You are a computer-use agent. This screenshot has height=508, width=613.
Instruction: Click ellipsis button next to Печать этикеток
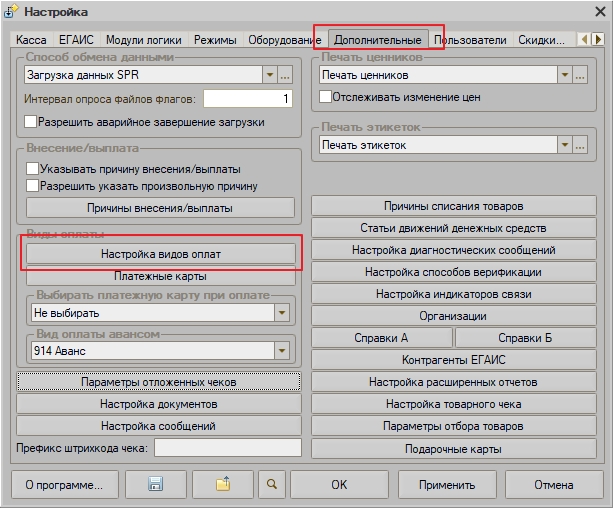[580, 146]
